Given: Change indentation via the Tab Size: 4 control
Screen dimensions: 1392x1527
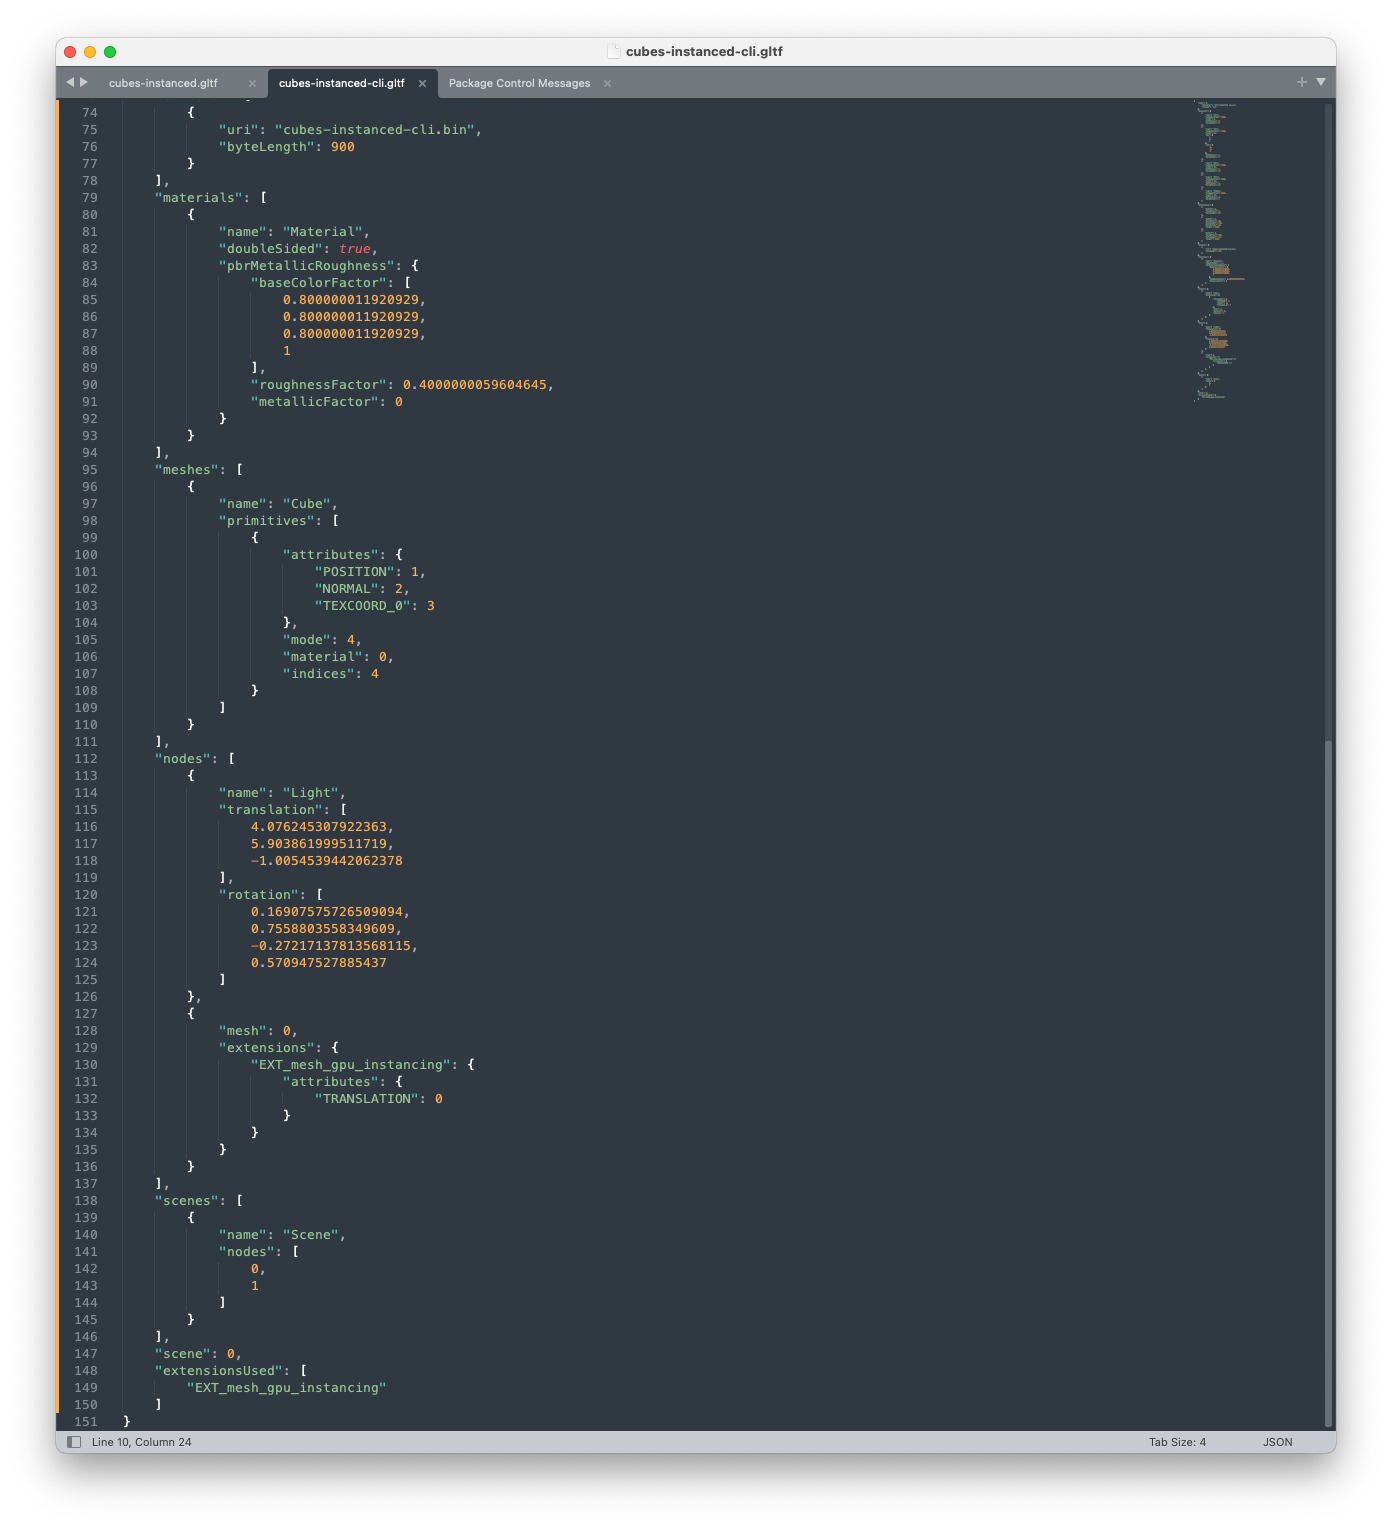Looking at the screenshot, I should tap(1177, 1441).
